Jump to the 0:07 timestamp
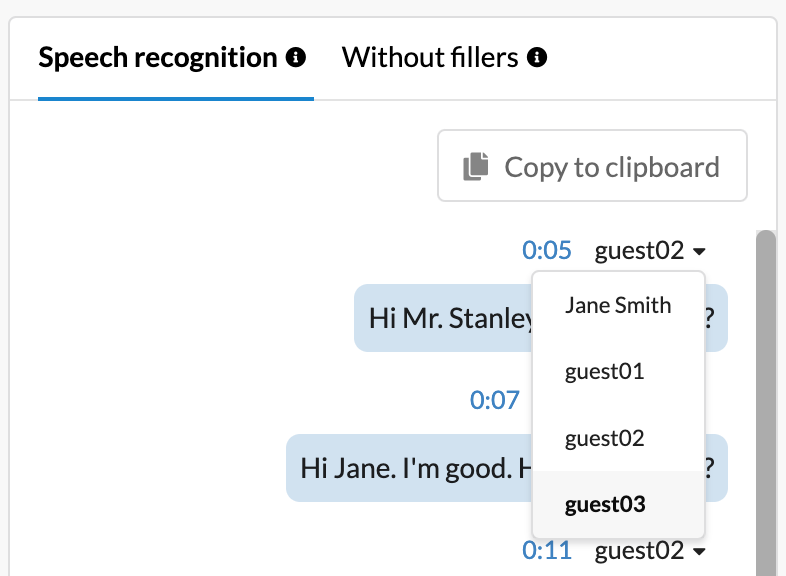 click(x=494, y=400)
